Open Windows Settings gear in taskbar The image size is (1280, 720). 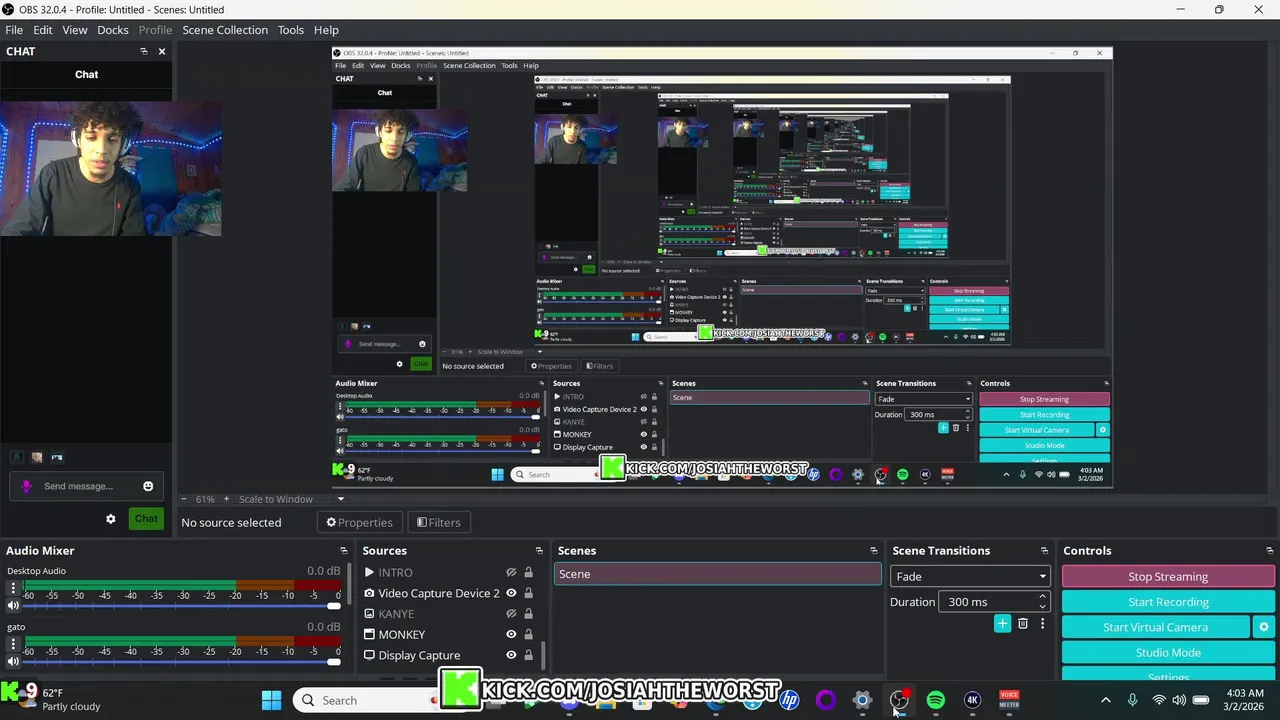pyautogui.click(x=862, y=700)
